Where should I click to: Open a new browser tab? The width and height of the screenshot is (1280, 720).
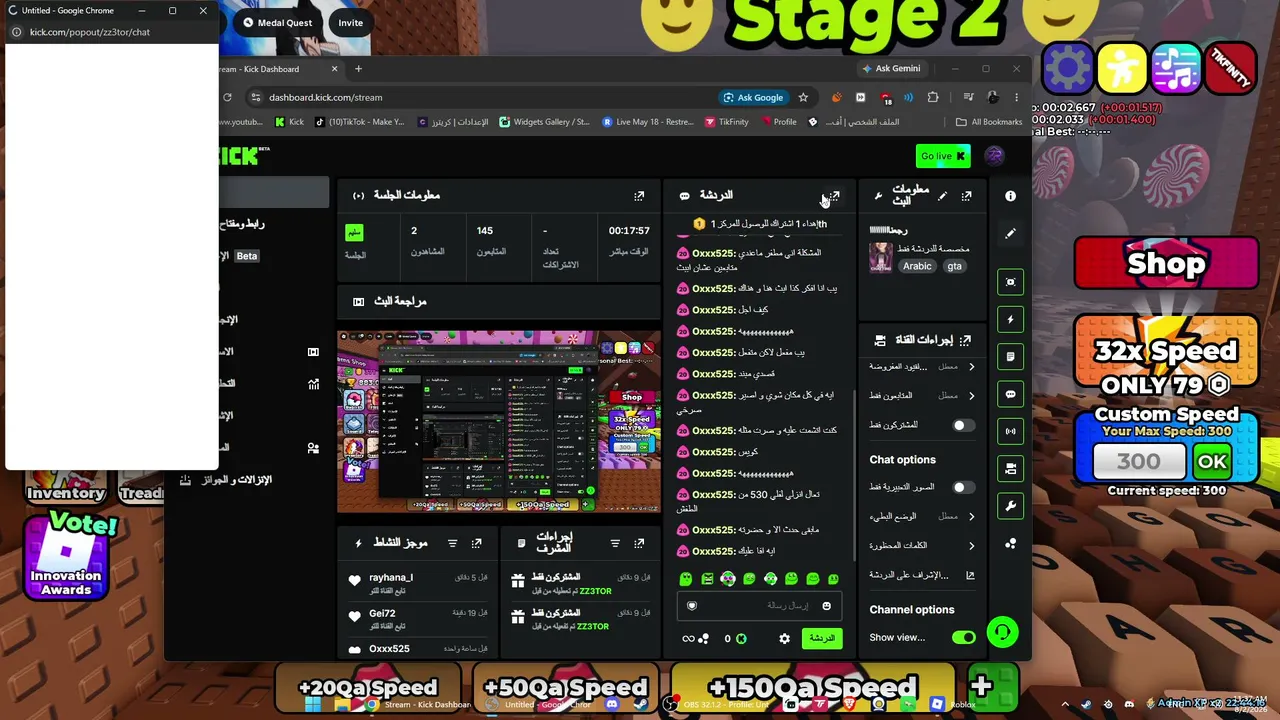[358, 69]
